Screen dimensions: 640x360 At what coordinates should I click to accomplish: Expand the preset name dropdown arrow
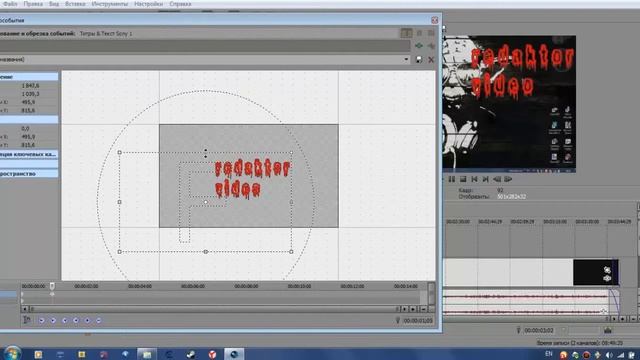tap(406, 60)
